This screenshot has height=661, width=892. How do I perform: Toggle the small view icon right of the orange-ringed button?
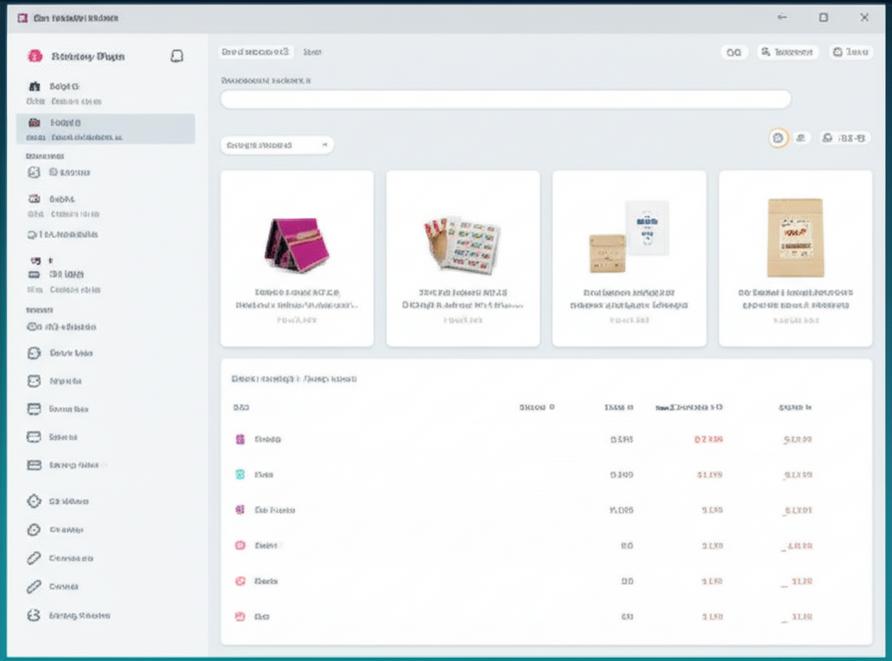[800, 138]
